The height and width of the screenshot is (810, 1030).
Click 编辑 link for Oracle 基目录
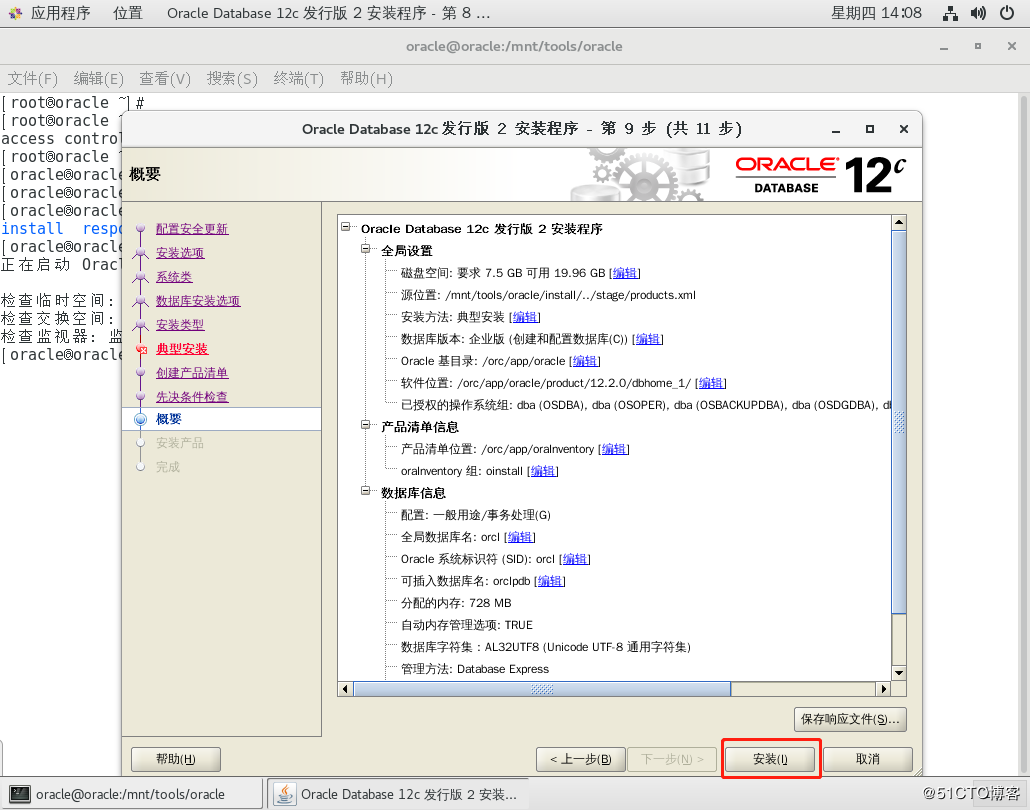585,361
